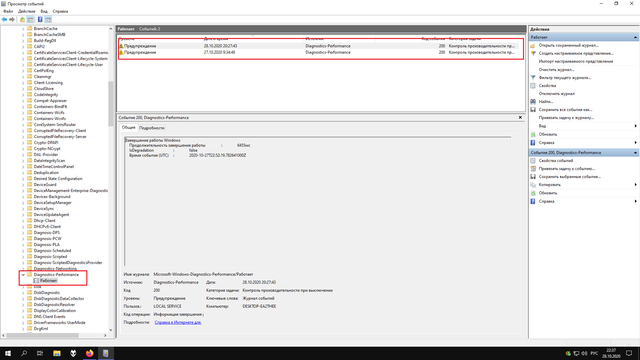Expand the BranchCache tree node
The width and height of the screenshot is (640, 360).
coord(23,29)
